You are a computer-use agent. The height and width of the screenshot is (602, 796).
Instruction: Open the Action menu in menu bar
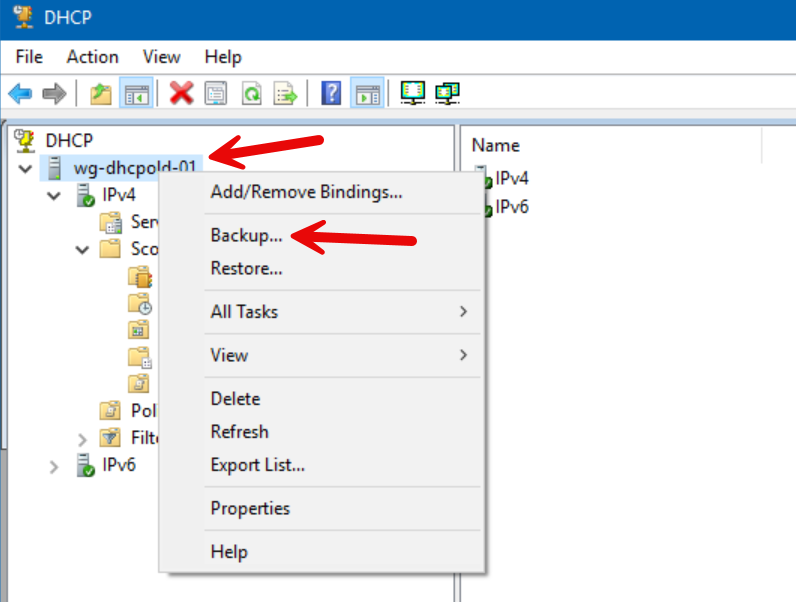92,57
